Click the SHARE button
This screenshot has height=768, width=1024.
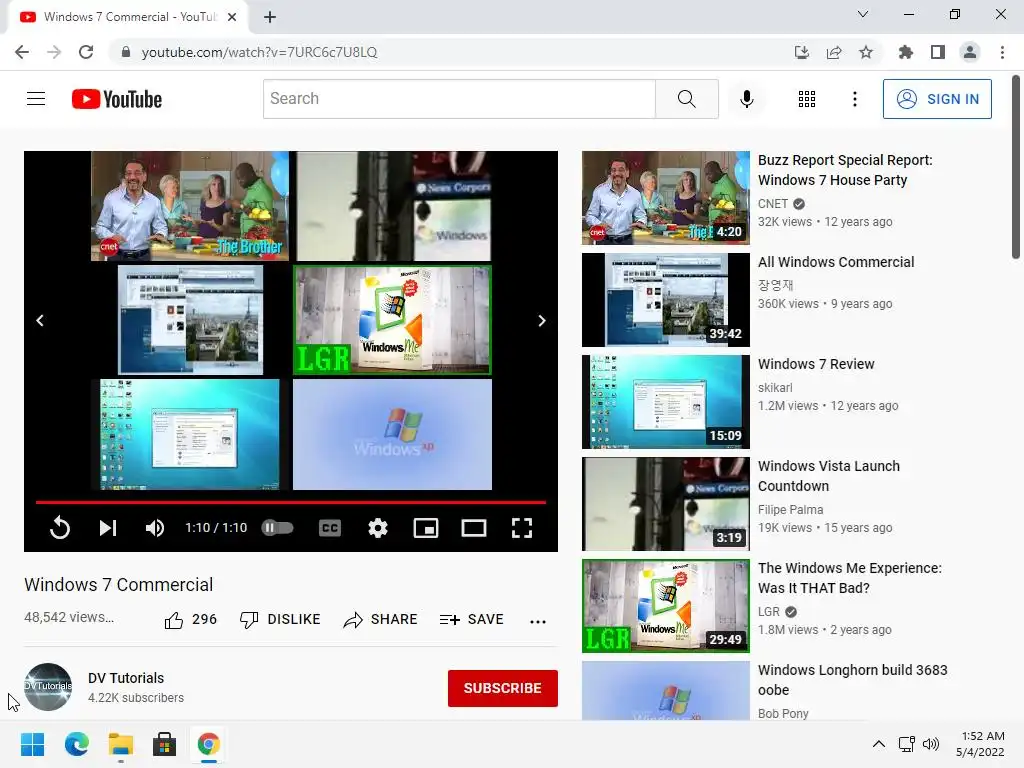click(x=380, y=619)
